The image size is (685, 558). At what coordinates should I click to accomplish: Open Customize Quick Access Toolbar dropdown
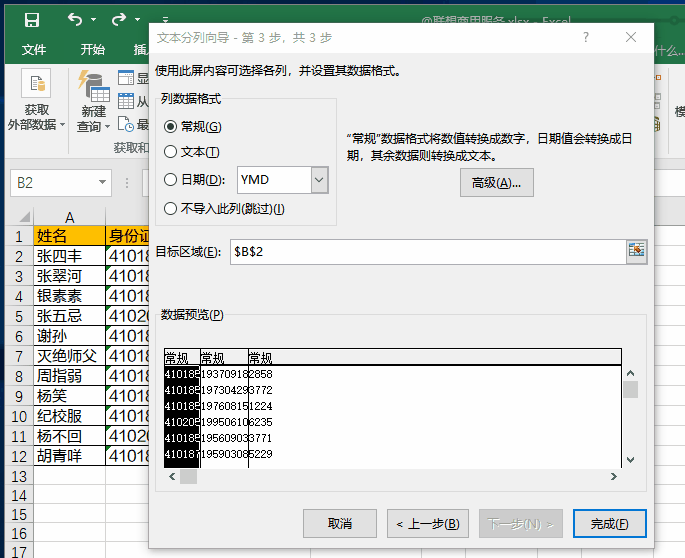coord(165,19)
